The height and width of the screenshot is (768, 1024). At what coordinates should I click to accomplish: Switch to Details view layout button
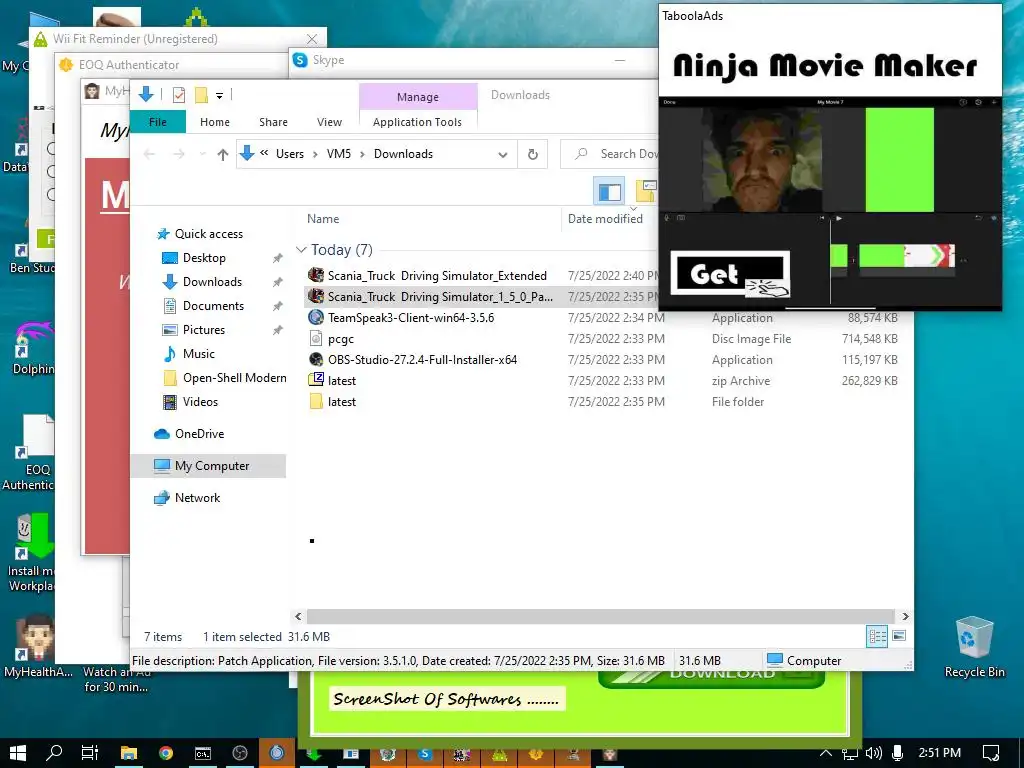876,636
